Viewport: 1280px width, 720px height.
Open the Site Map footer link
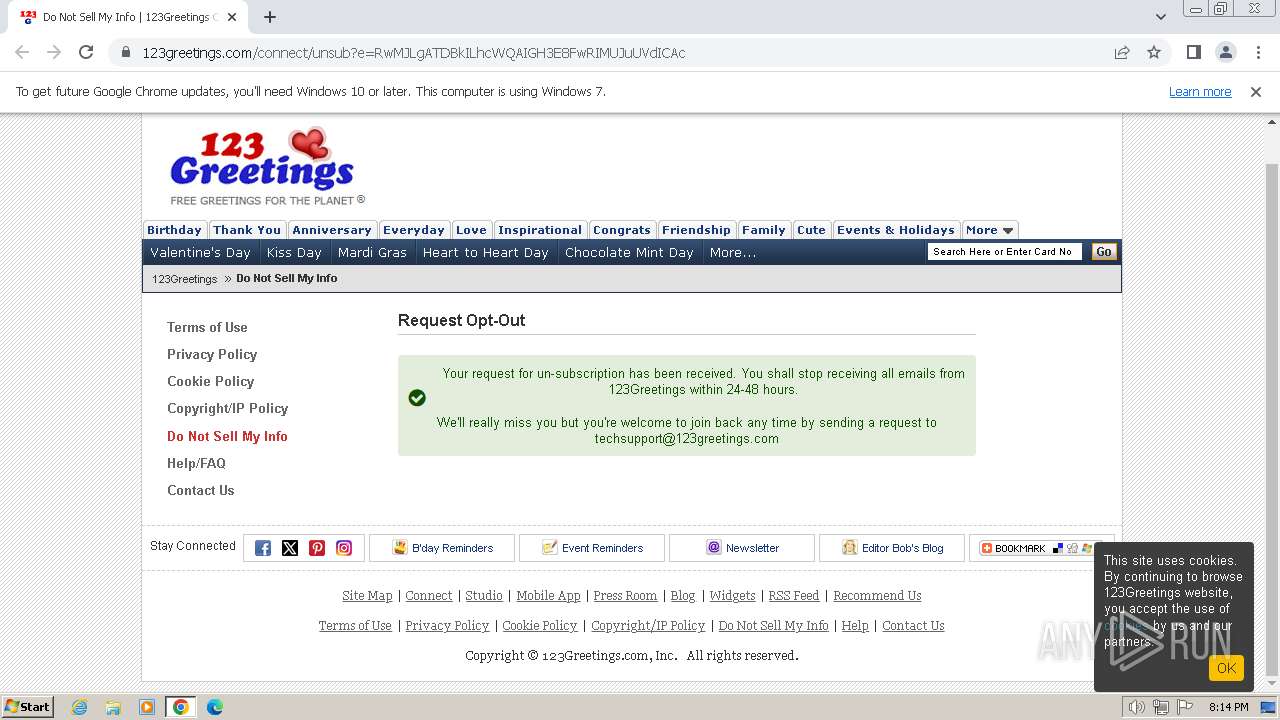[367, 596]
